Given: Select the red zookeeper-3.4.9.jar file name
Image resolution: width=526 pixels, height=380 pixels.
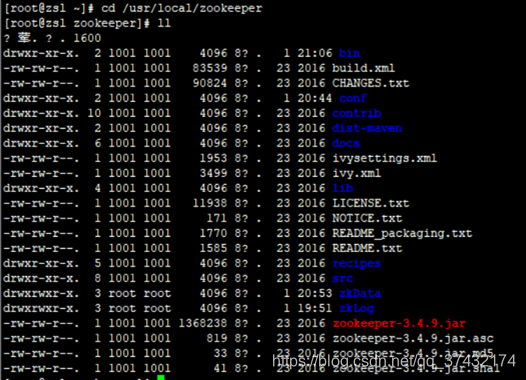Looking at the screenshot, I should [x=399, y=324].
